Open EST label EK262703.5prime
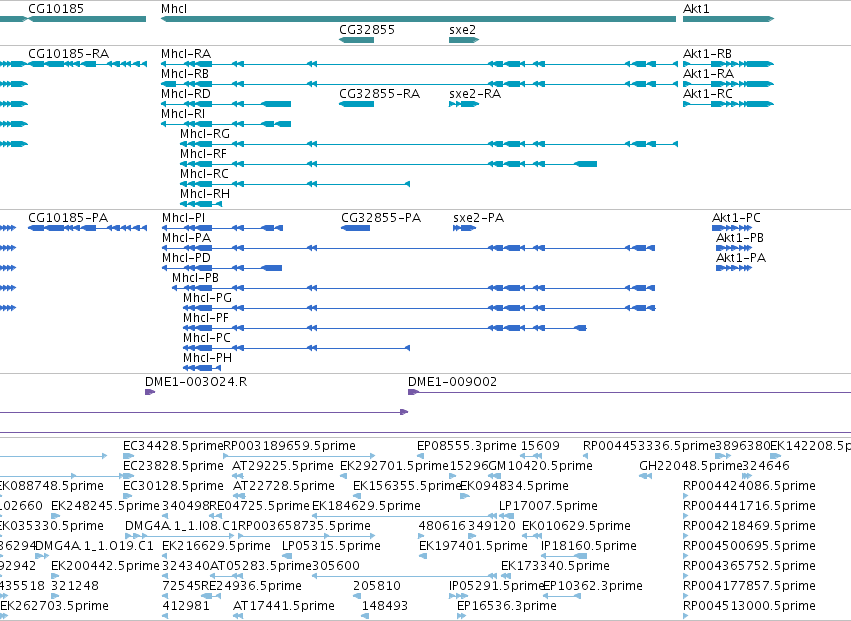The image size is (851, 621). pos(54,606)
